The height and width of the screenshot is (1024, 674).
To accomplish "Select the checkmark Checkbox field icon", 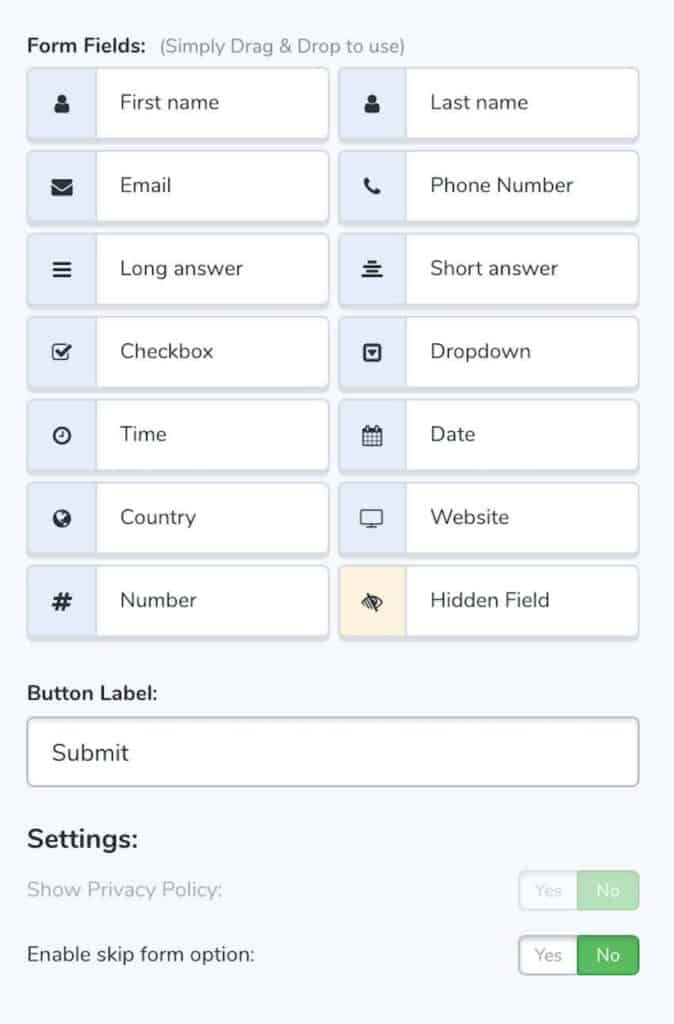I will click(62, 352).
